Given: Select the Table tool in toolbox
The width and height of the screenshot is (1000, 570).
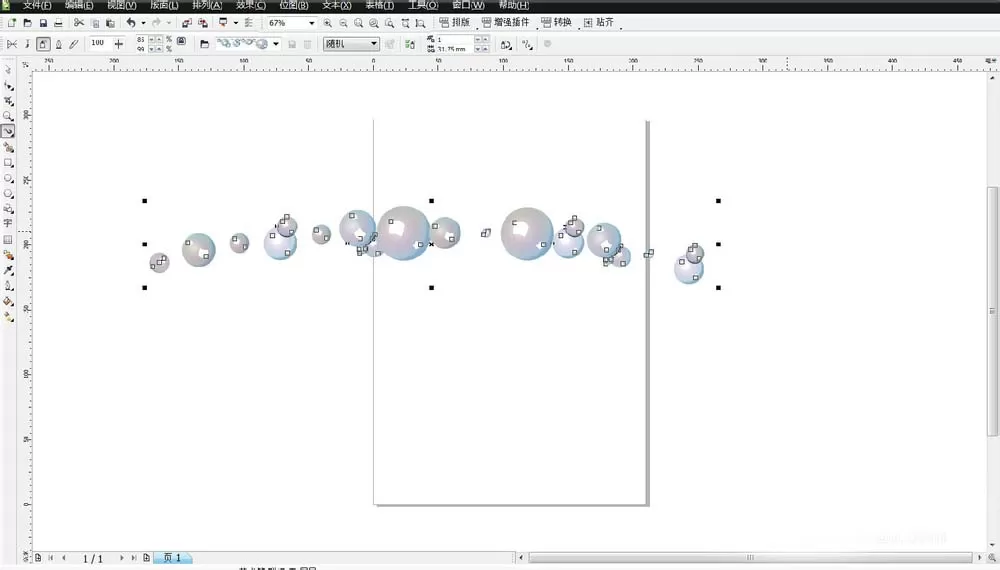Looking at the screenshot, I should coord(8,240).
